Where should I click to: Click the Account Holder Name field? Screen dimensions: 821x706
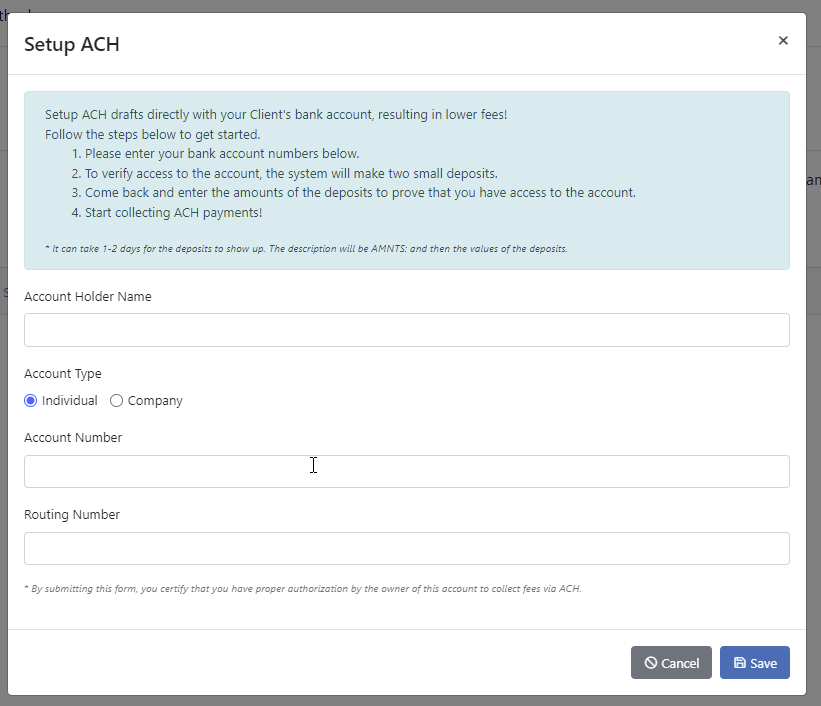406,330
